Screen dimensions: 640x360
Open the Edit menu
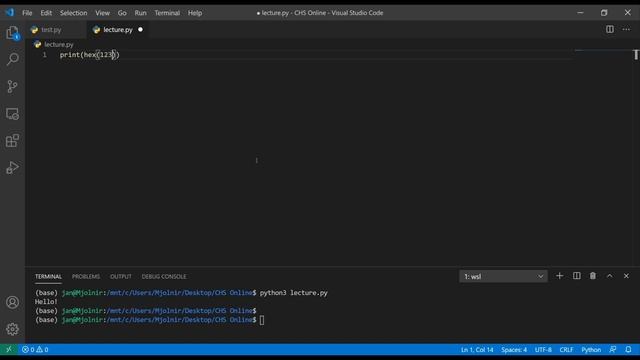46,13
